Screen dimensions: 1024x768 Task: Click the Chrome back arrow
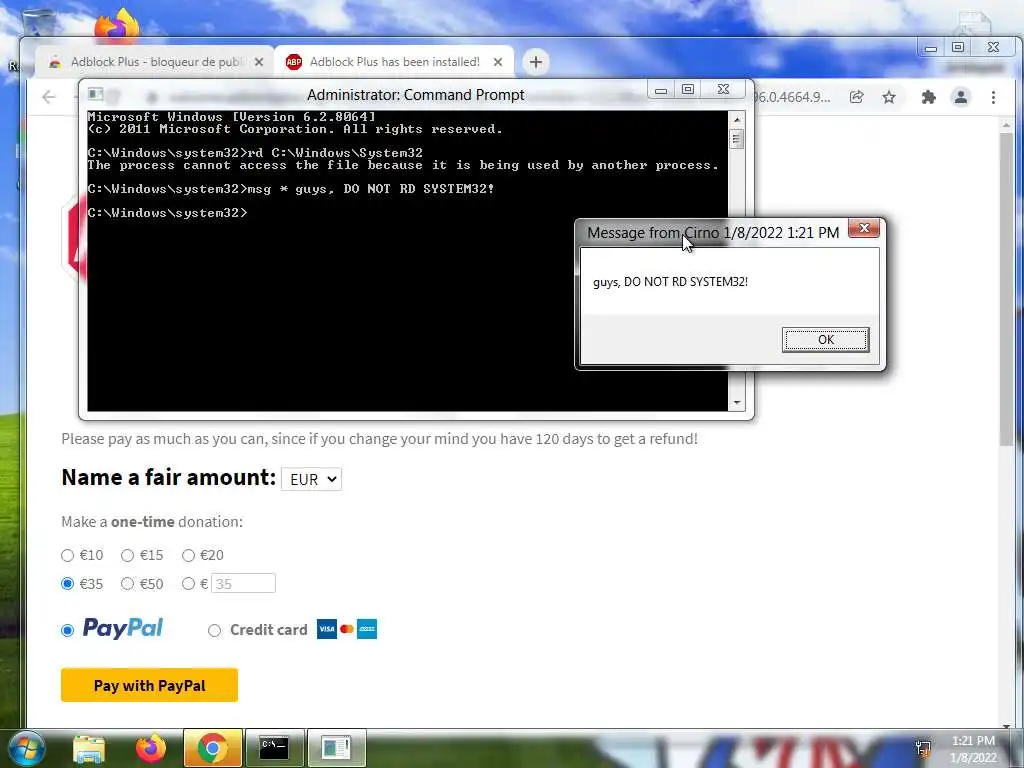tap(49, 97)
